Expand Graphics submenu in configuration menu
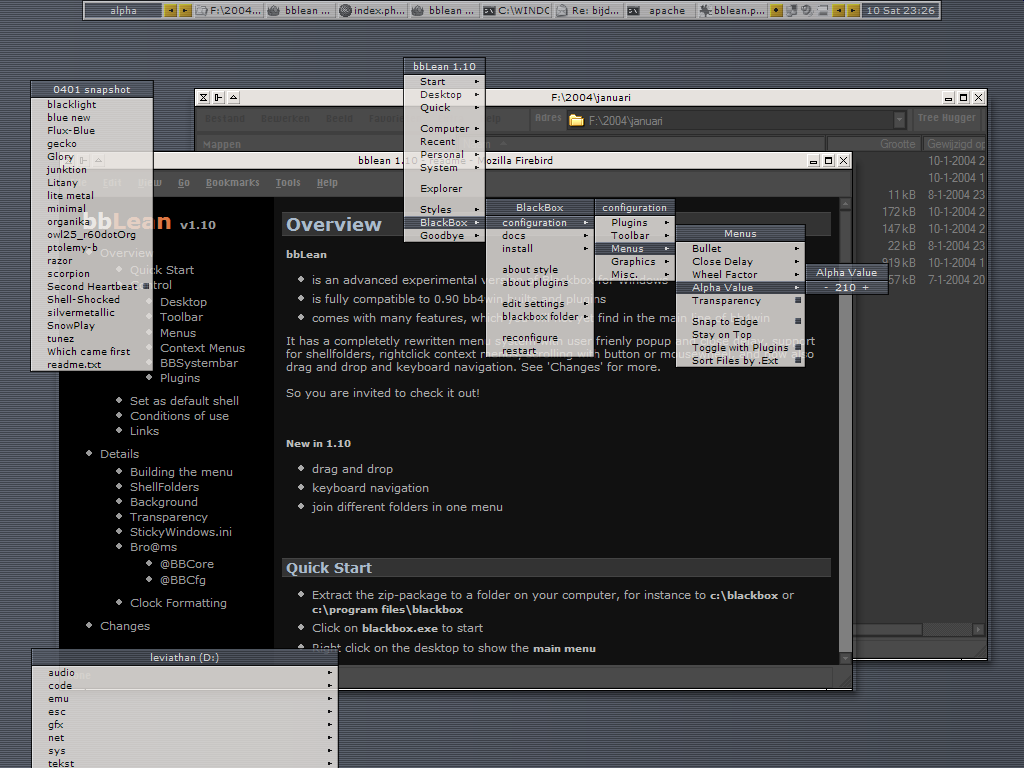This screenshot has width=1024, height=768. (634, 262)
